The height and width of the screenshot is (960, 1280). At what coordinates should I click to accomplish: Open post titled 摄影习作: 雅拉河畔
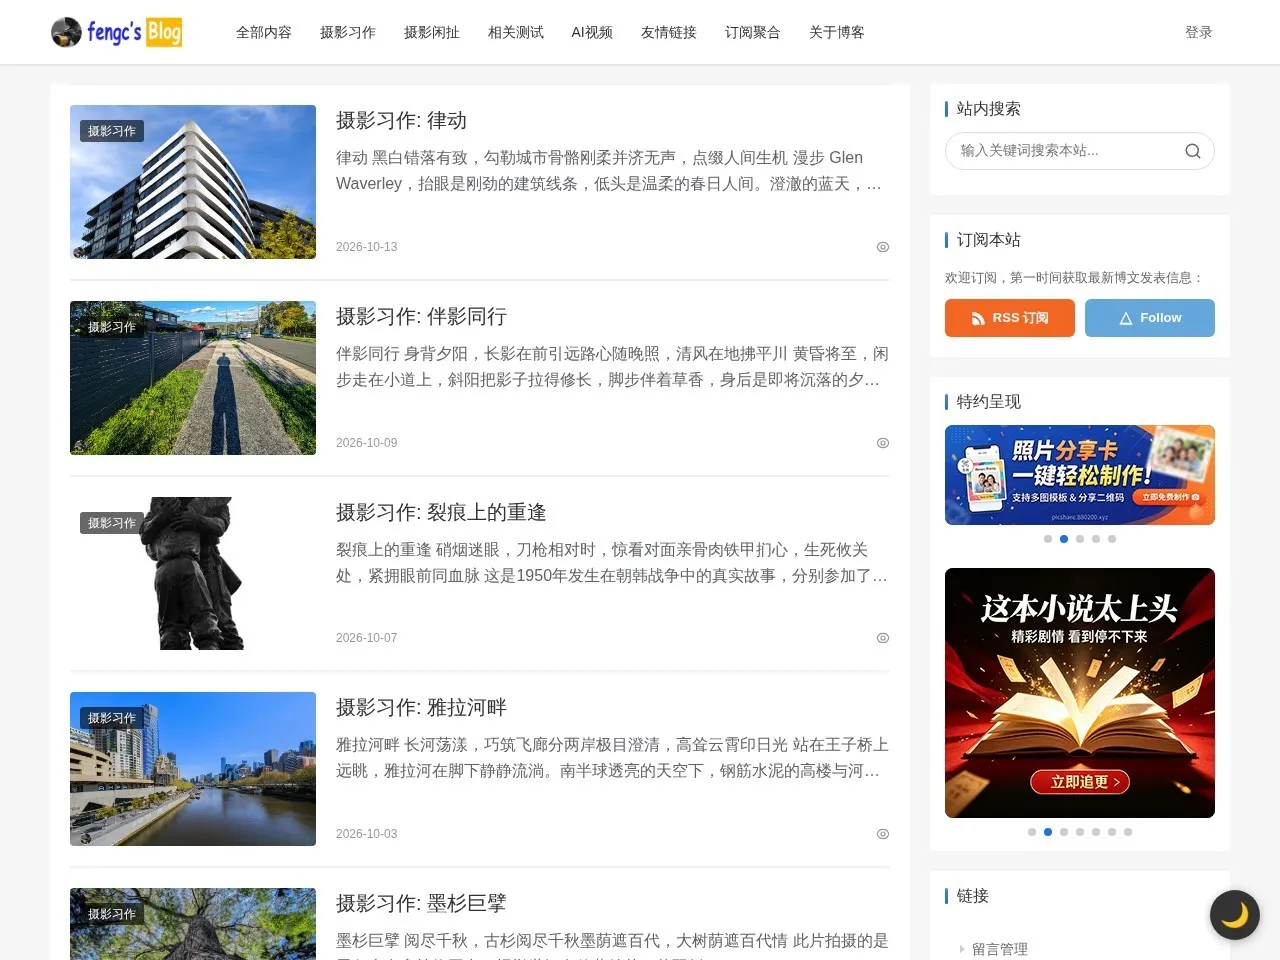tap(422, 708)
